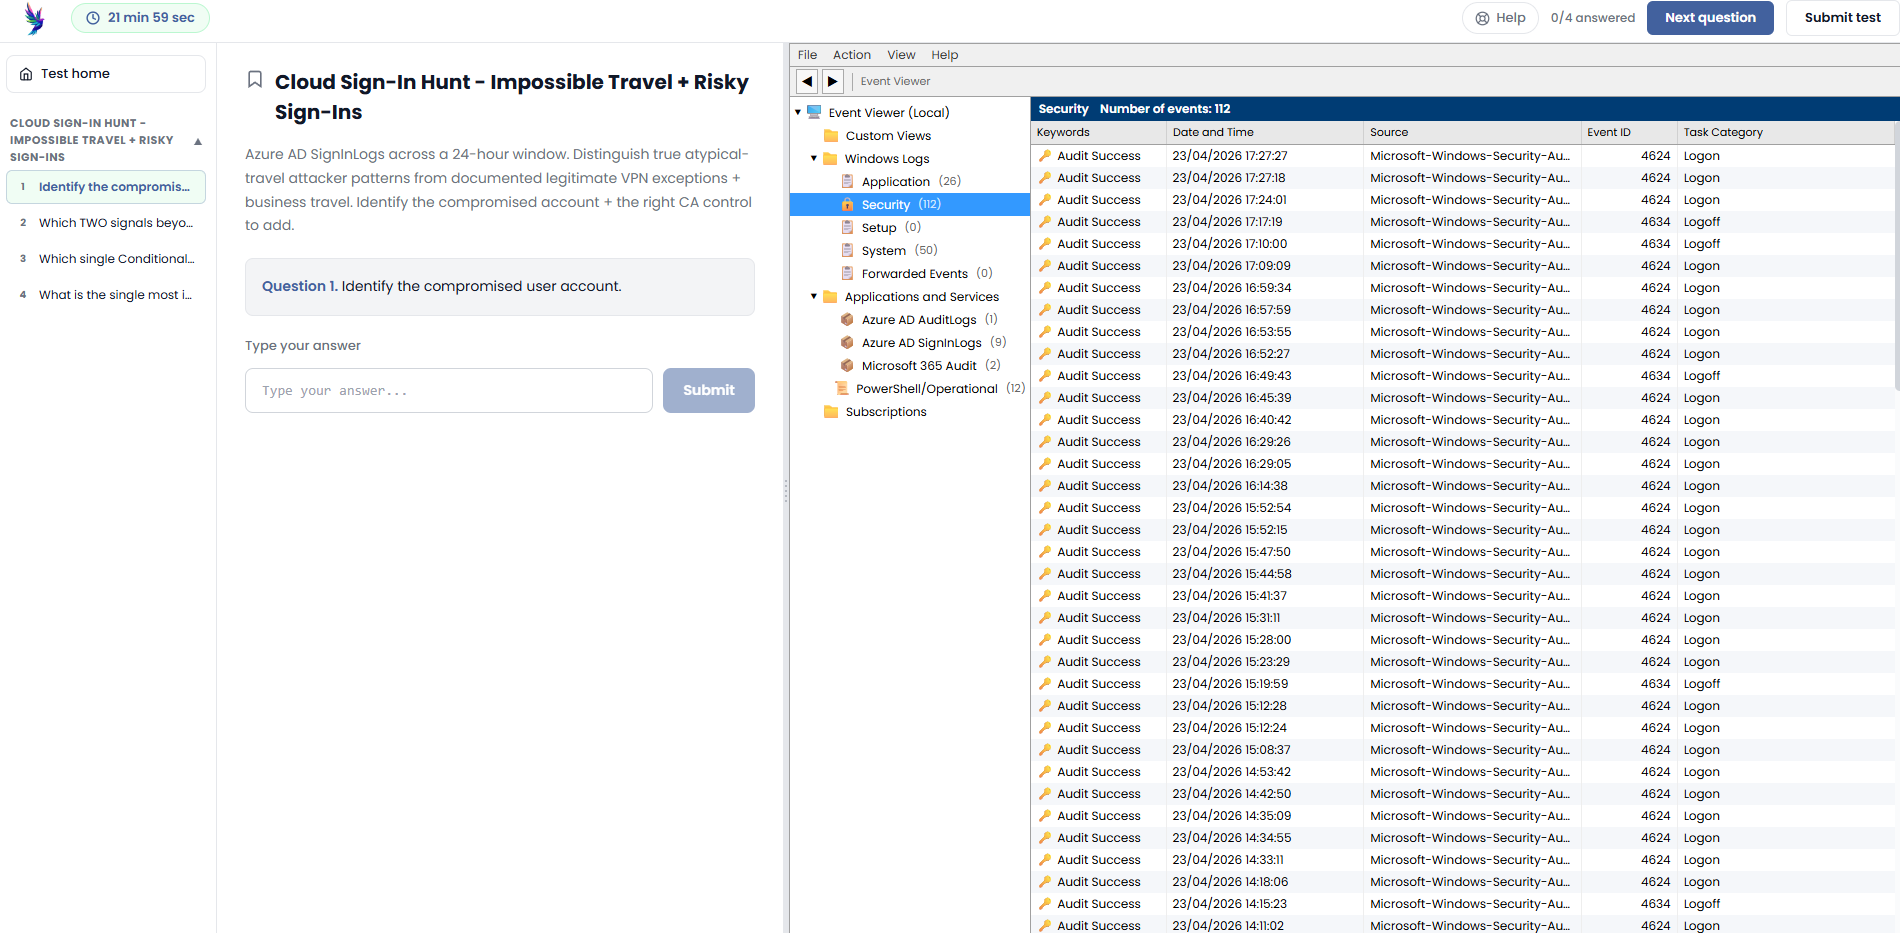Screen dimensions: 1900x933
Task: Click the Test home house icon
Action: pyautogui.click(x=26, y=74)
